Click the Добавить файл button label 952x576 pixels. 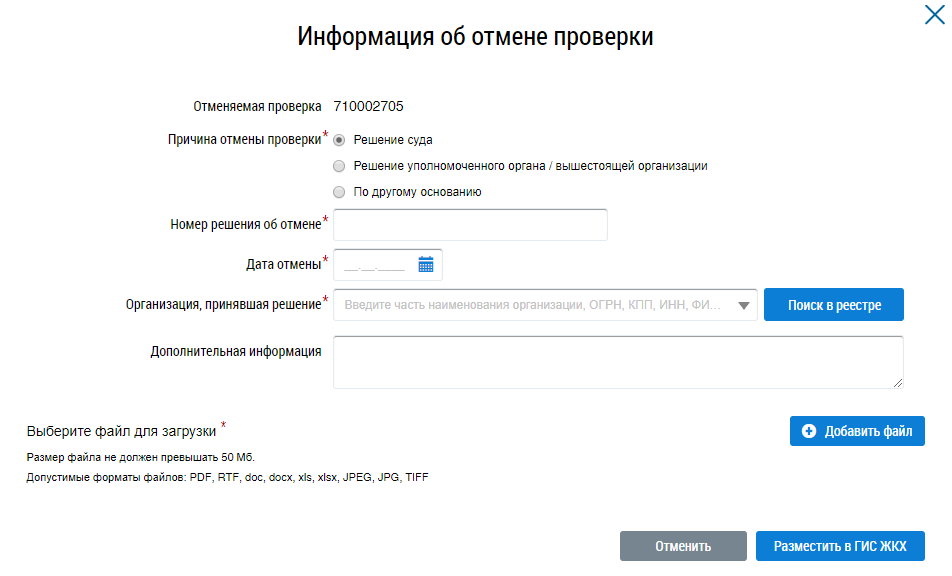tap(868, 432)
